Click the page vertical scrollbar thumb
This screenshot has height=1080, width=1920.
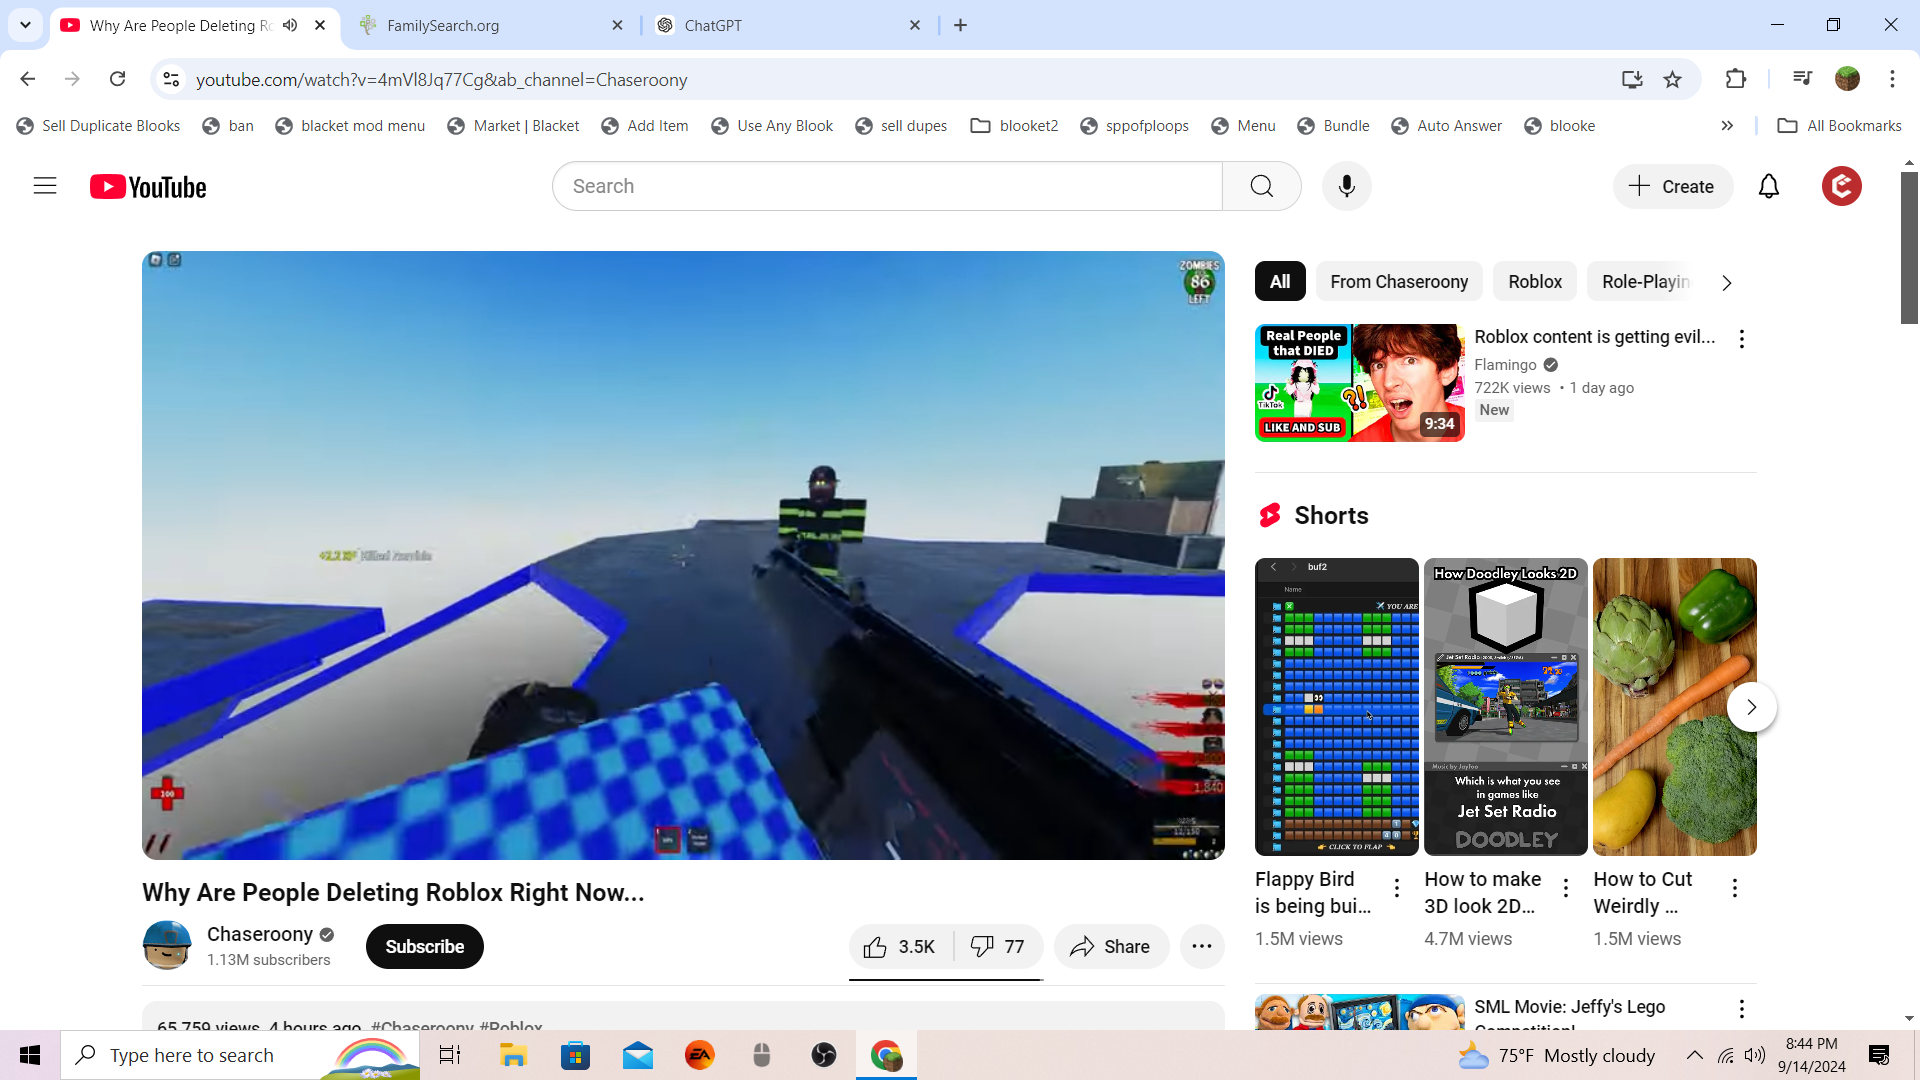point(1909,248)
